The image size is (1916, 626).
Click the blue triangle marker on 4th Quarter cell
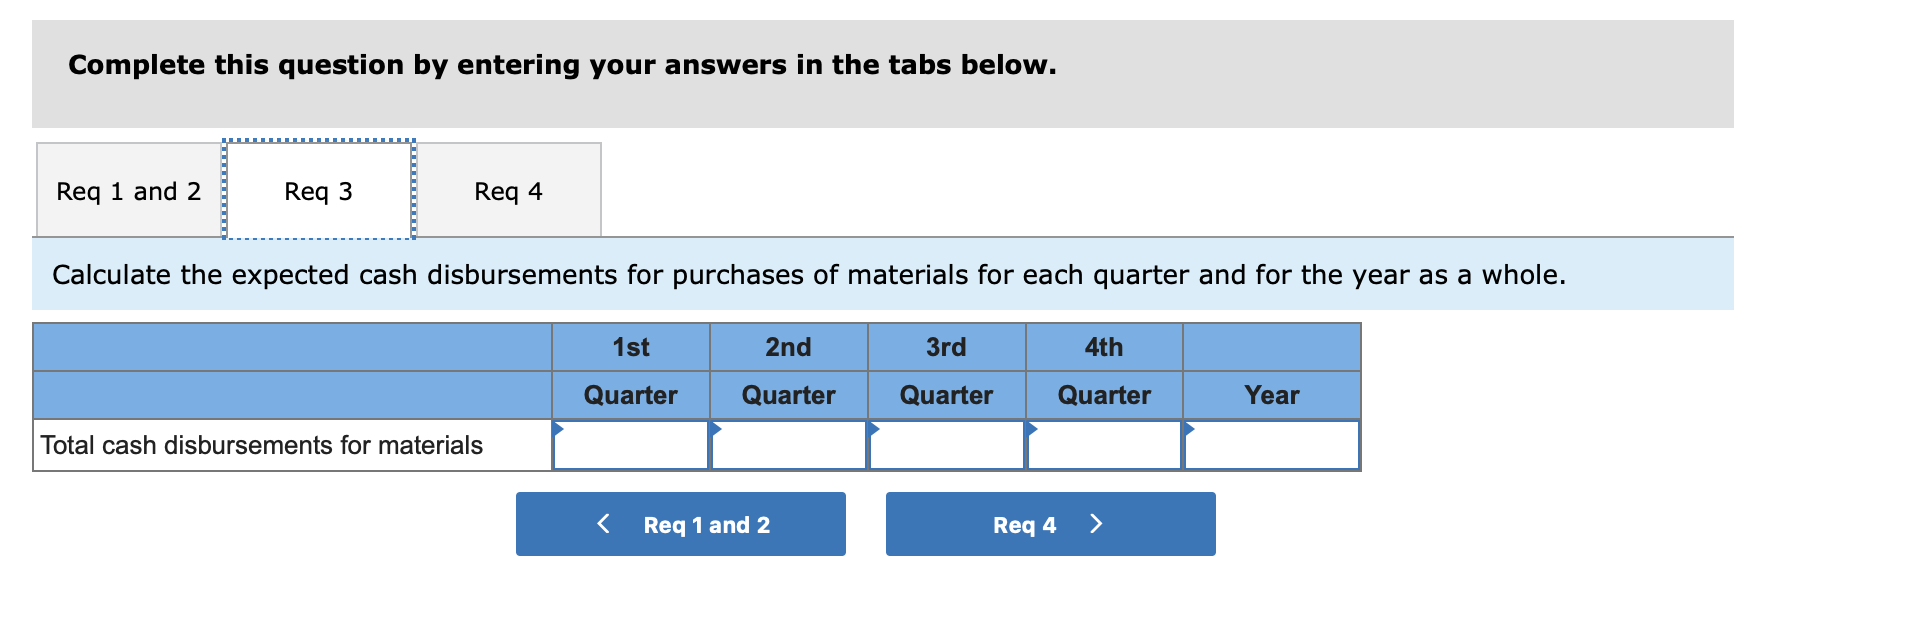(x=1033, y=428)
